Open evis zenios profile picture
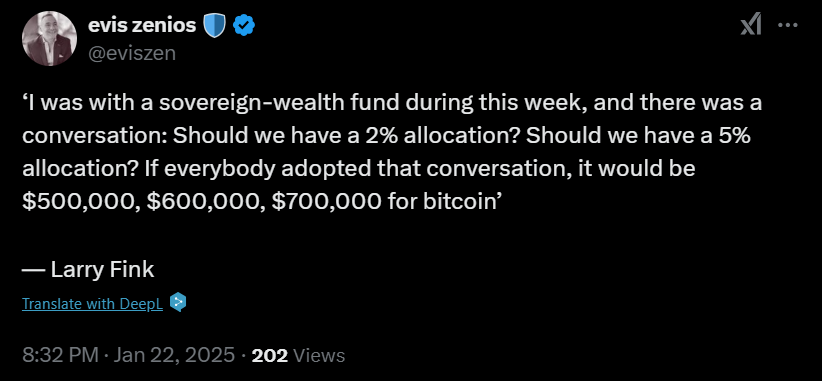This screenshot has height=381, width=822. [49, 38]
